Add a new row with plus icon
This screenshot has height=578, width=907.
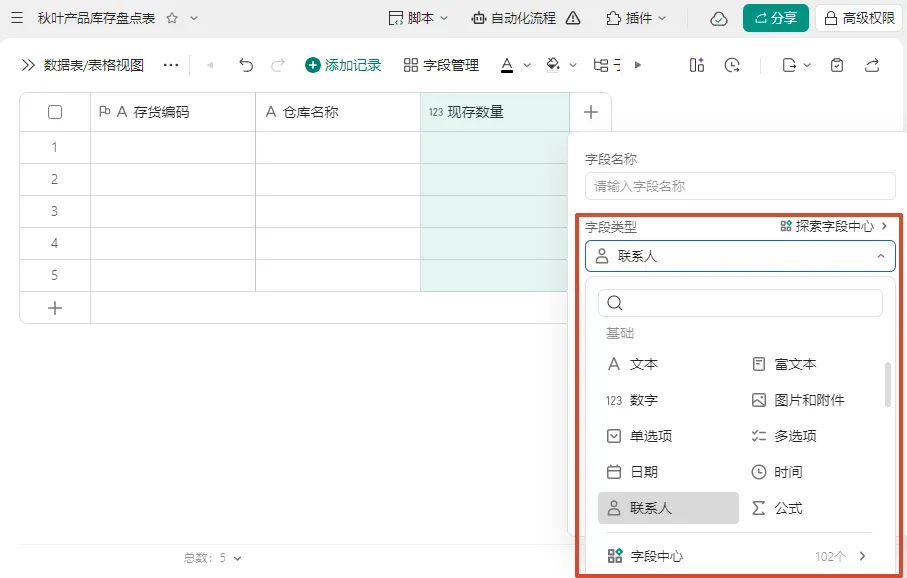coord(55,308)
